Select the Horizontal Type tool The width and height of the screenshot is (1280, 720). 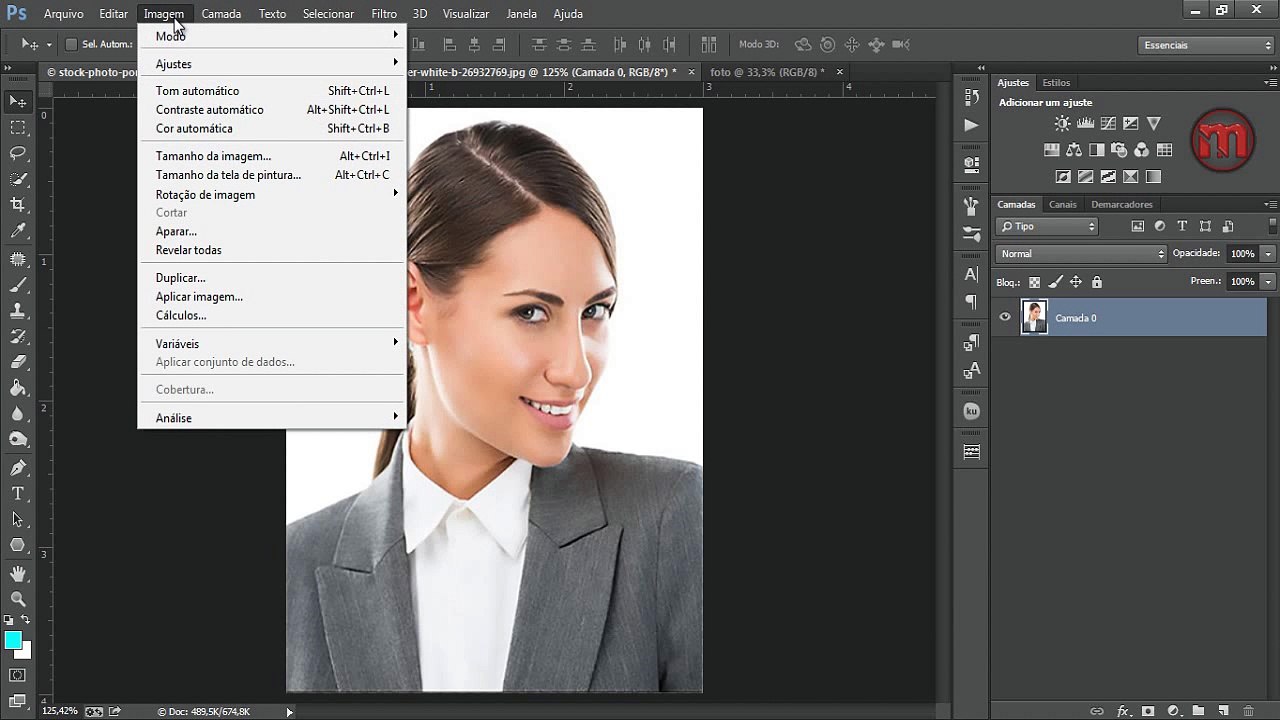tap(18, 494)
